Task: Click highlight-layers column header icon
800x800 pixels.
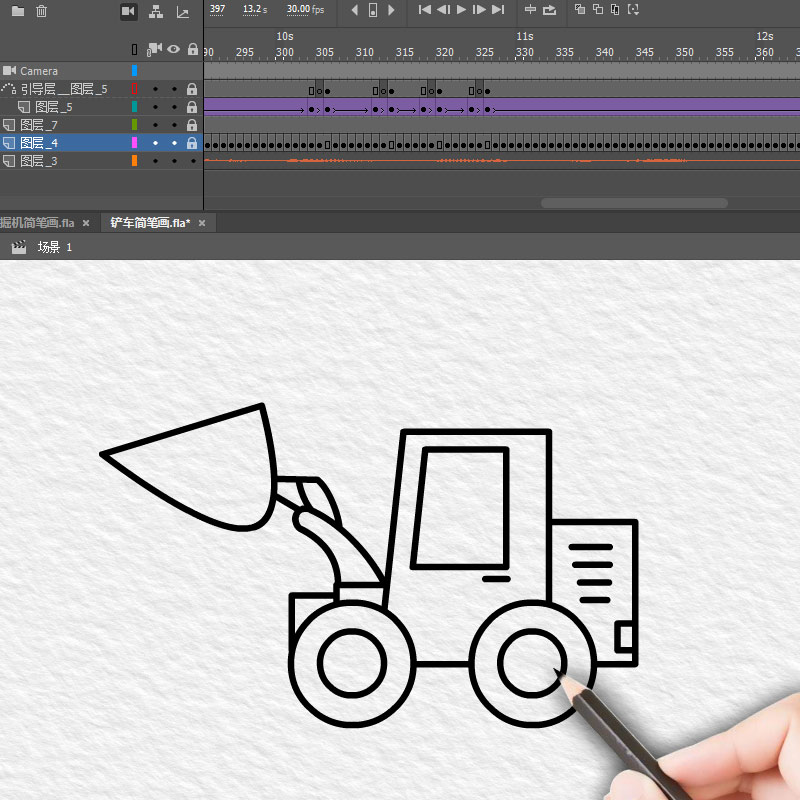Action: (x=134, y=49)
